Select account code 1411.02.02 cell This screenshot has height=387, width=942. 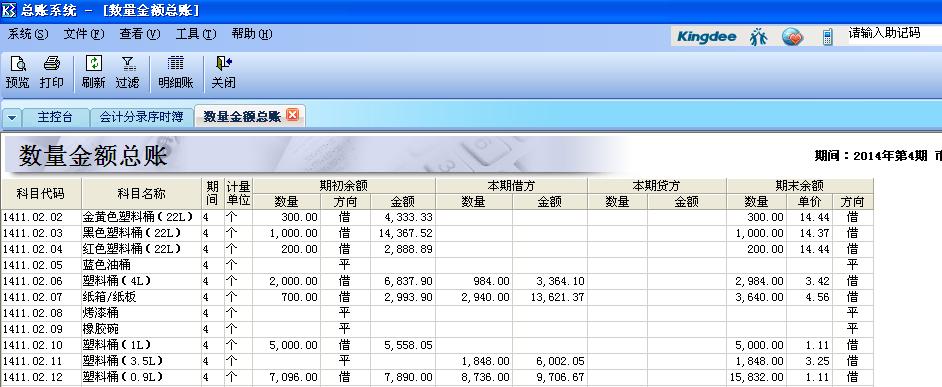tap(41, 218)
